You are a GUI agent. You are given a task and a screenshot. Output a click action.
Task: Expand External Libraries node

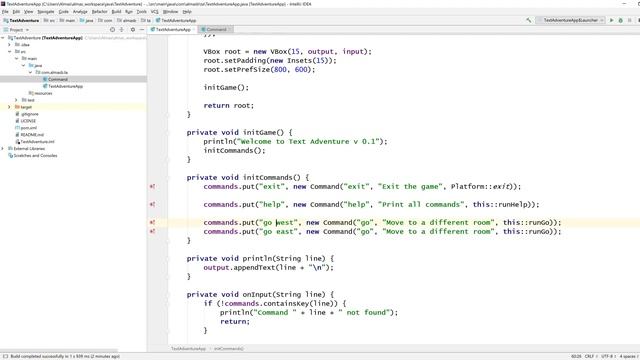tap(3, 149)
